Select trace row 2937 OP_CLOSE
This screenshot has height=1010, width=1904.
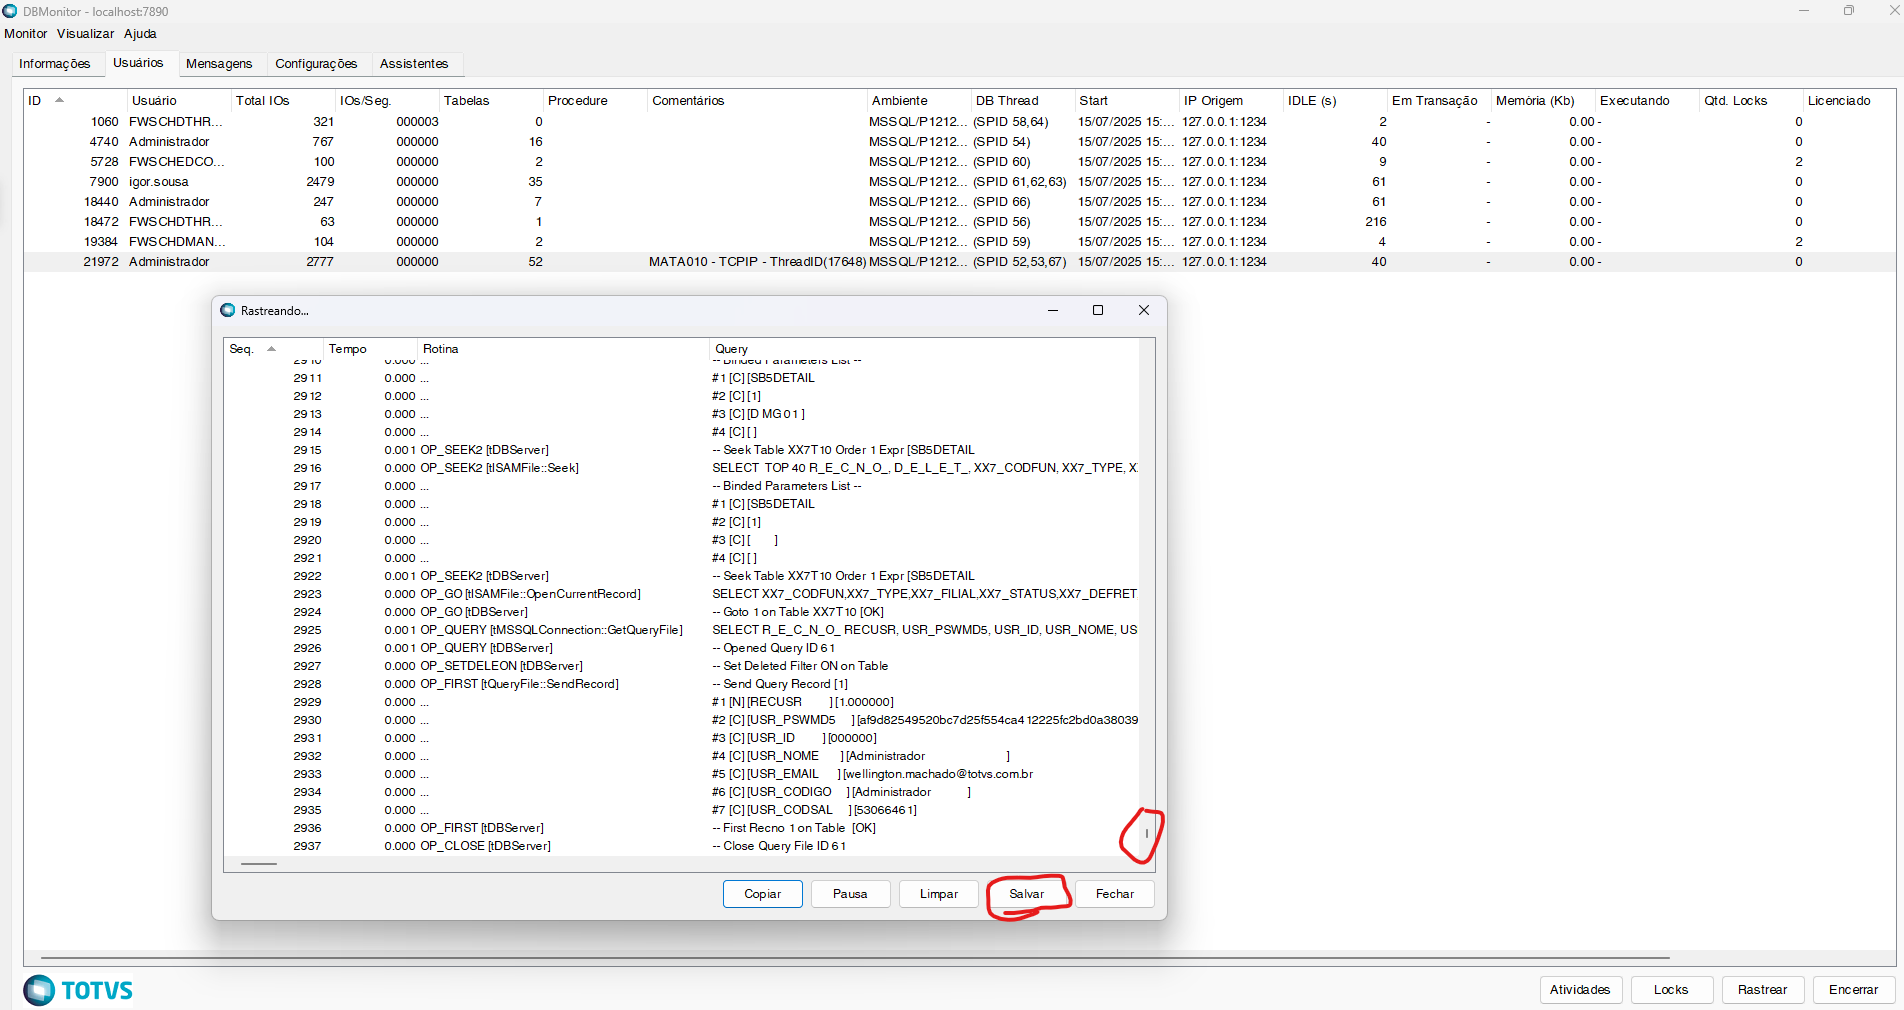681,846
